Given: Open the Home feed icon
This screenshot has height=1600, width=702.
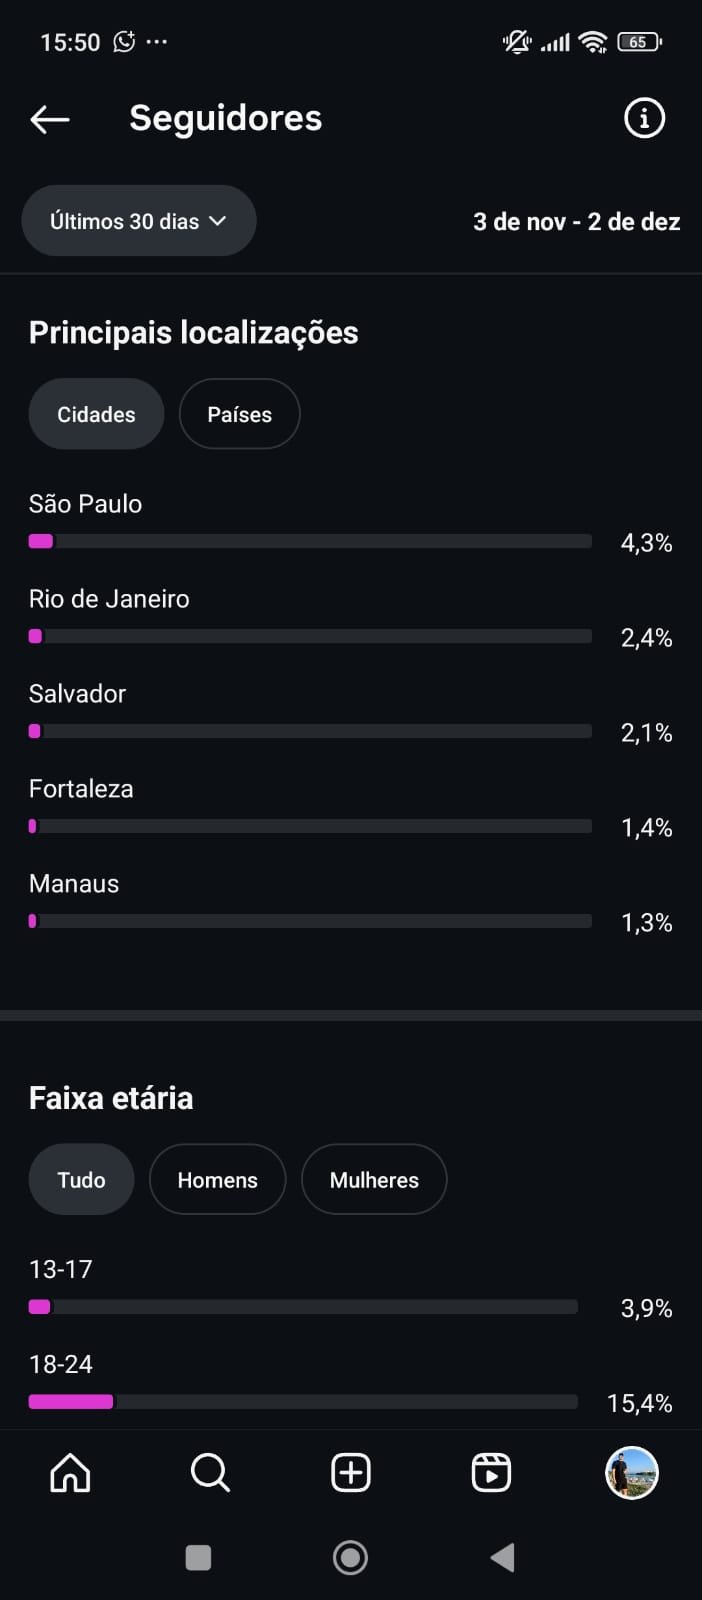Looking at the screenshot, I should (69, 1471).
